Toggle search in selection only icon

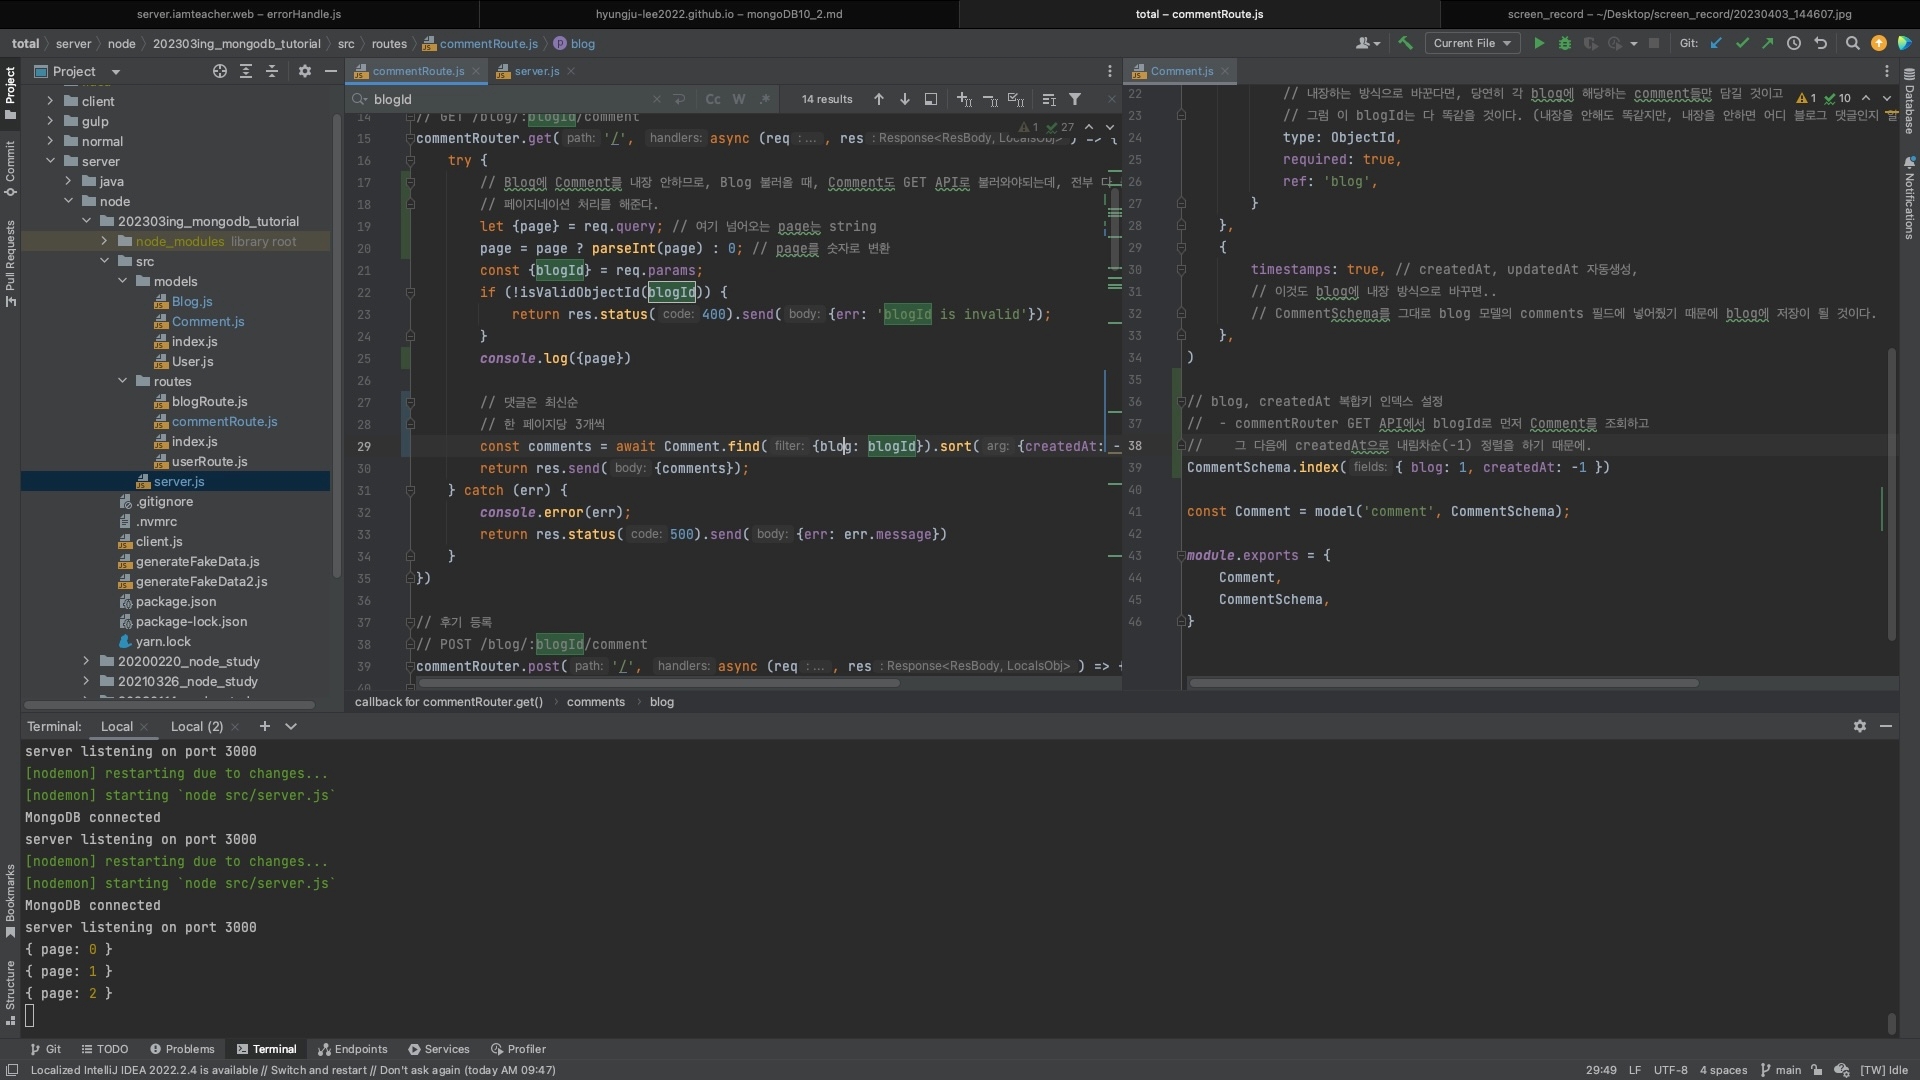1049,99
